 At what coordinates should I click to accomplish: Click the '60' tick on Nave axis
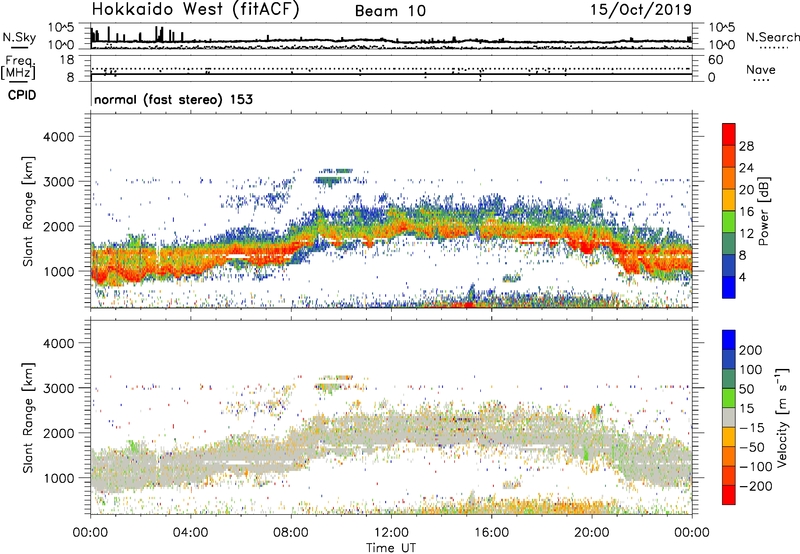[716, 60]
